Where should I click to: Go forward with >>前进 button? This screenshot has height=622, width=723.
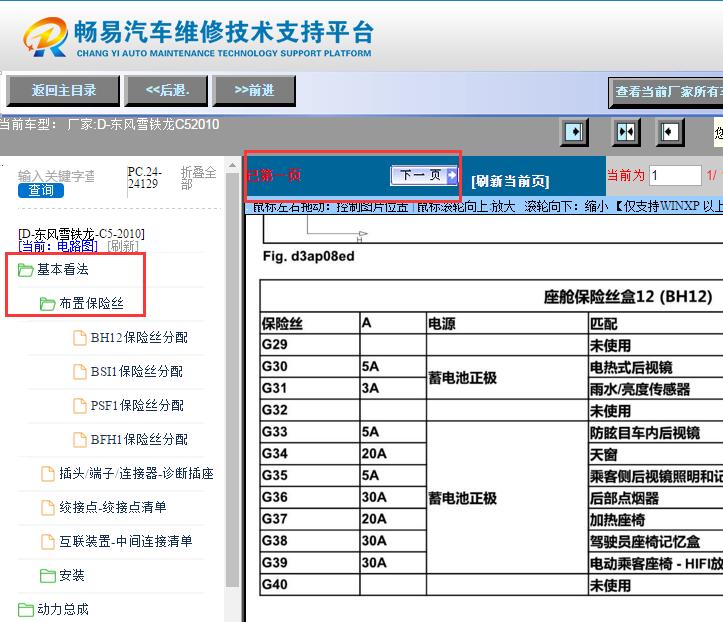click(254, 91)
